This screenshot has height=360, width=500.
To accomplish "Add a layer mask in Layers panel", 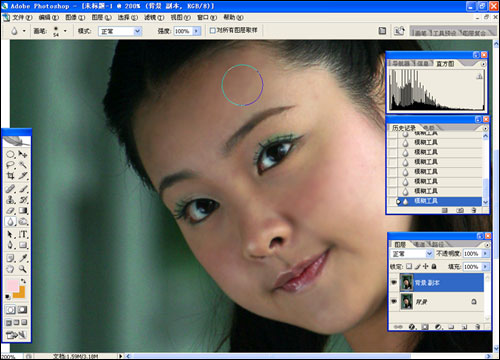I will 425,327.
